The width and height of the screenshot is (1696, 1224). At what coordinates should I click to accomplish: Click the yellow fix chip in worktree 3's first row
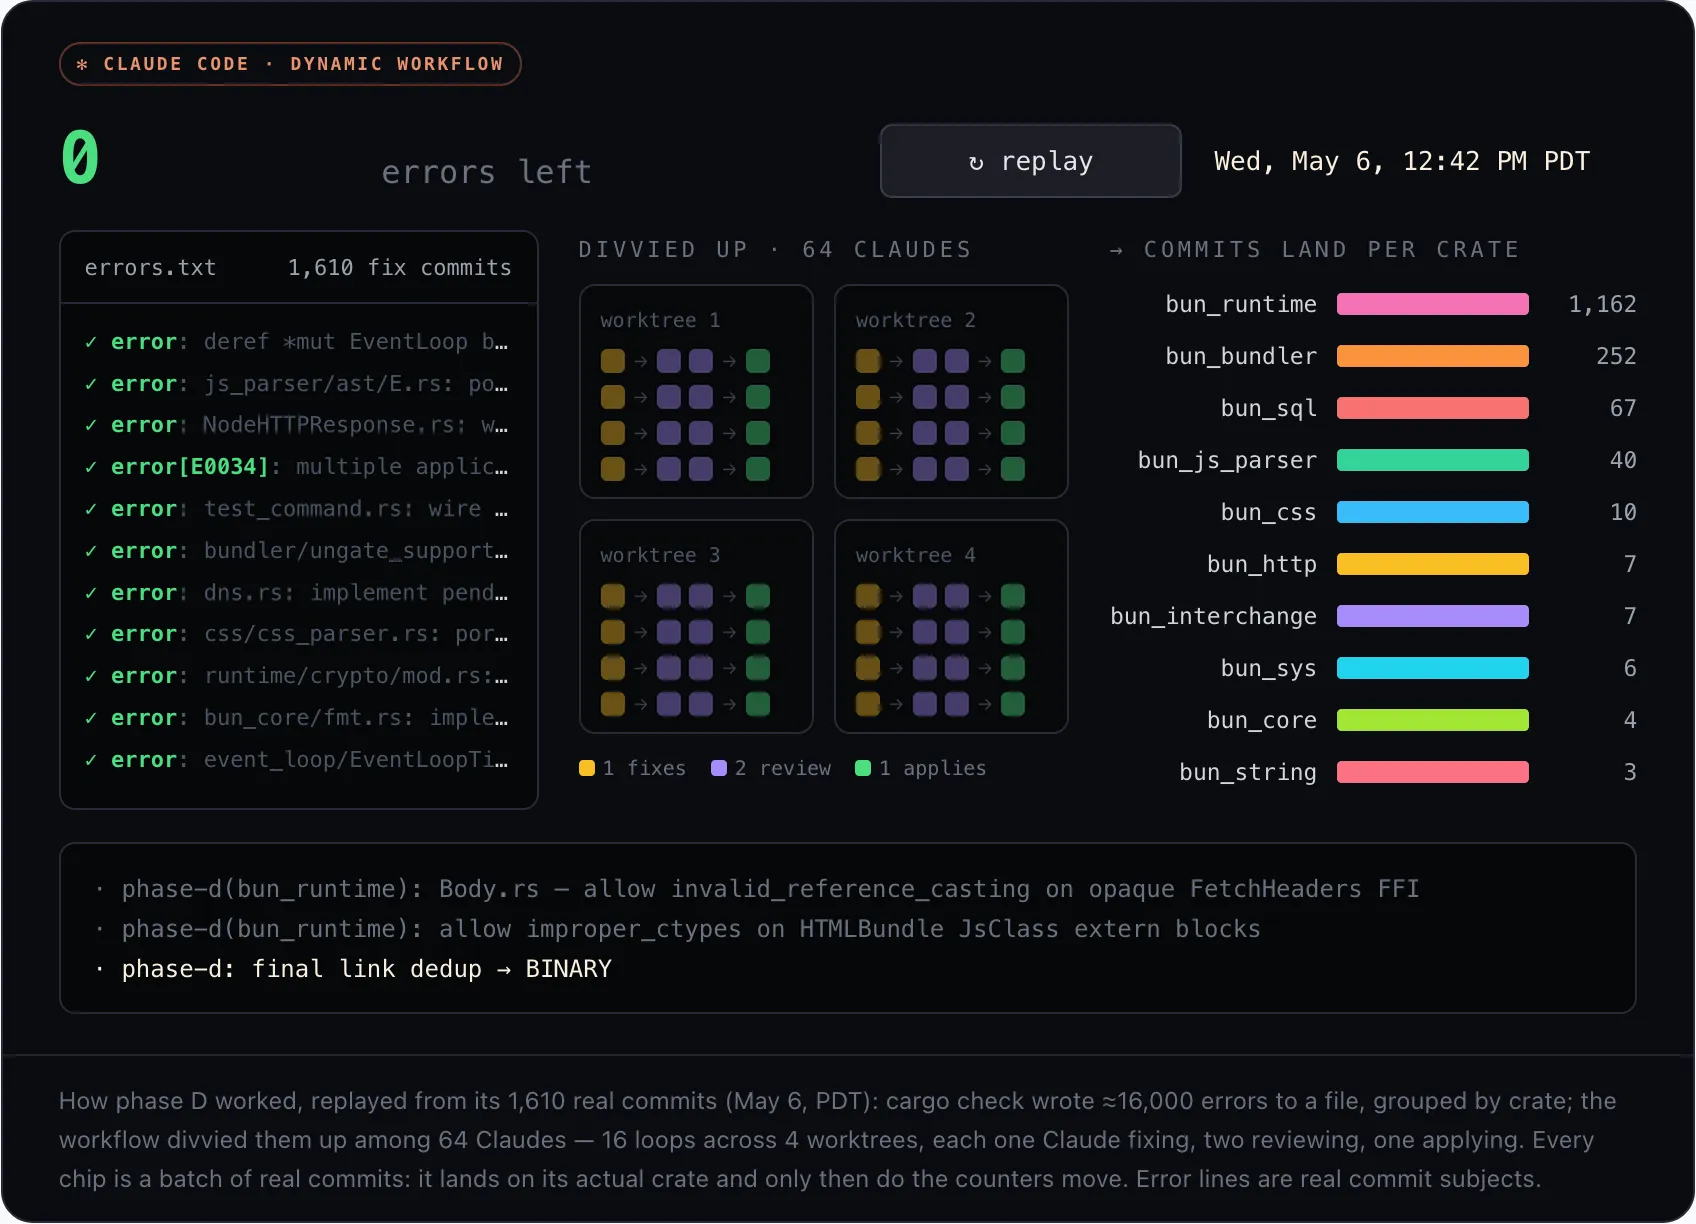(613, 596)
